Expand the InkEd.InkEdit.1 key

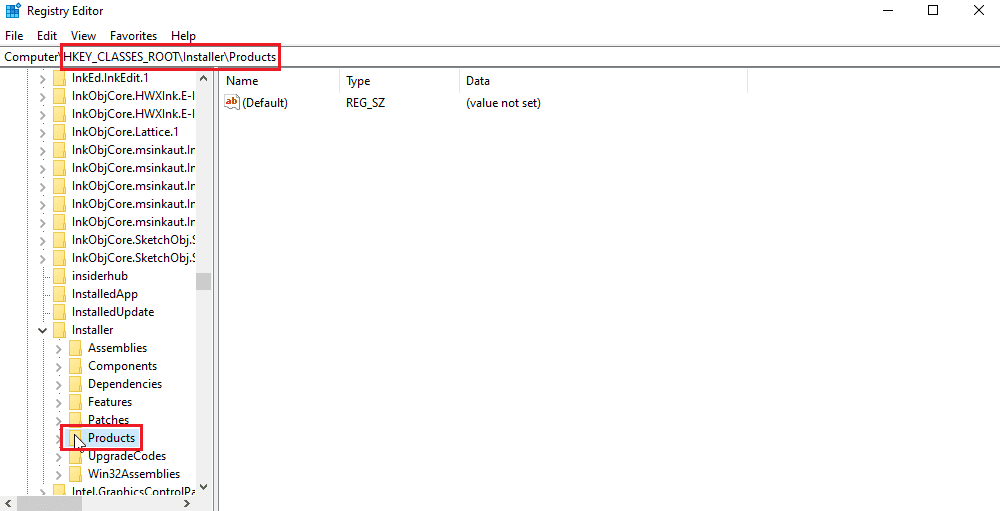[x=43, y=79]
